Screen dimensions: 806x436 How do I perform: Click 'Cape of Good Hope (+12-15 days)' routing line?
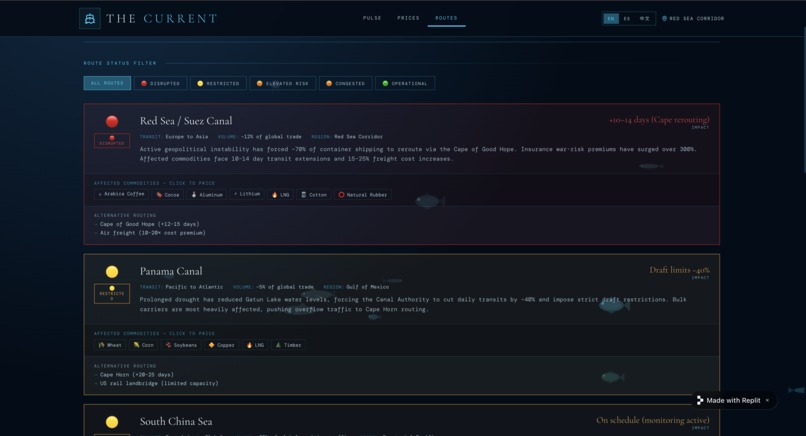tap(149, 224)
